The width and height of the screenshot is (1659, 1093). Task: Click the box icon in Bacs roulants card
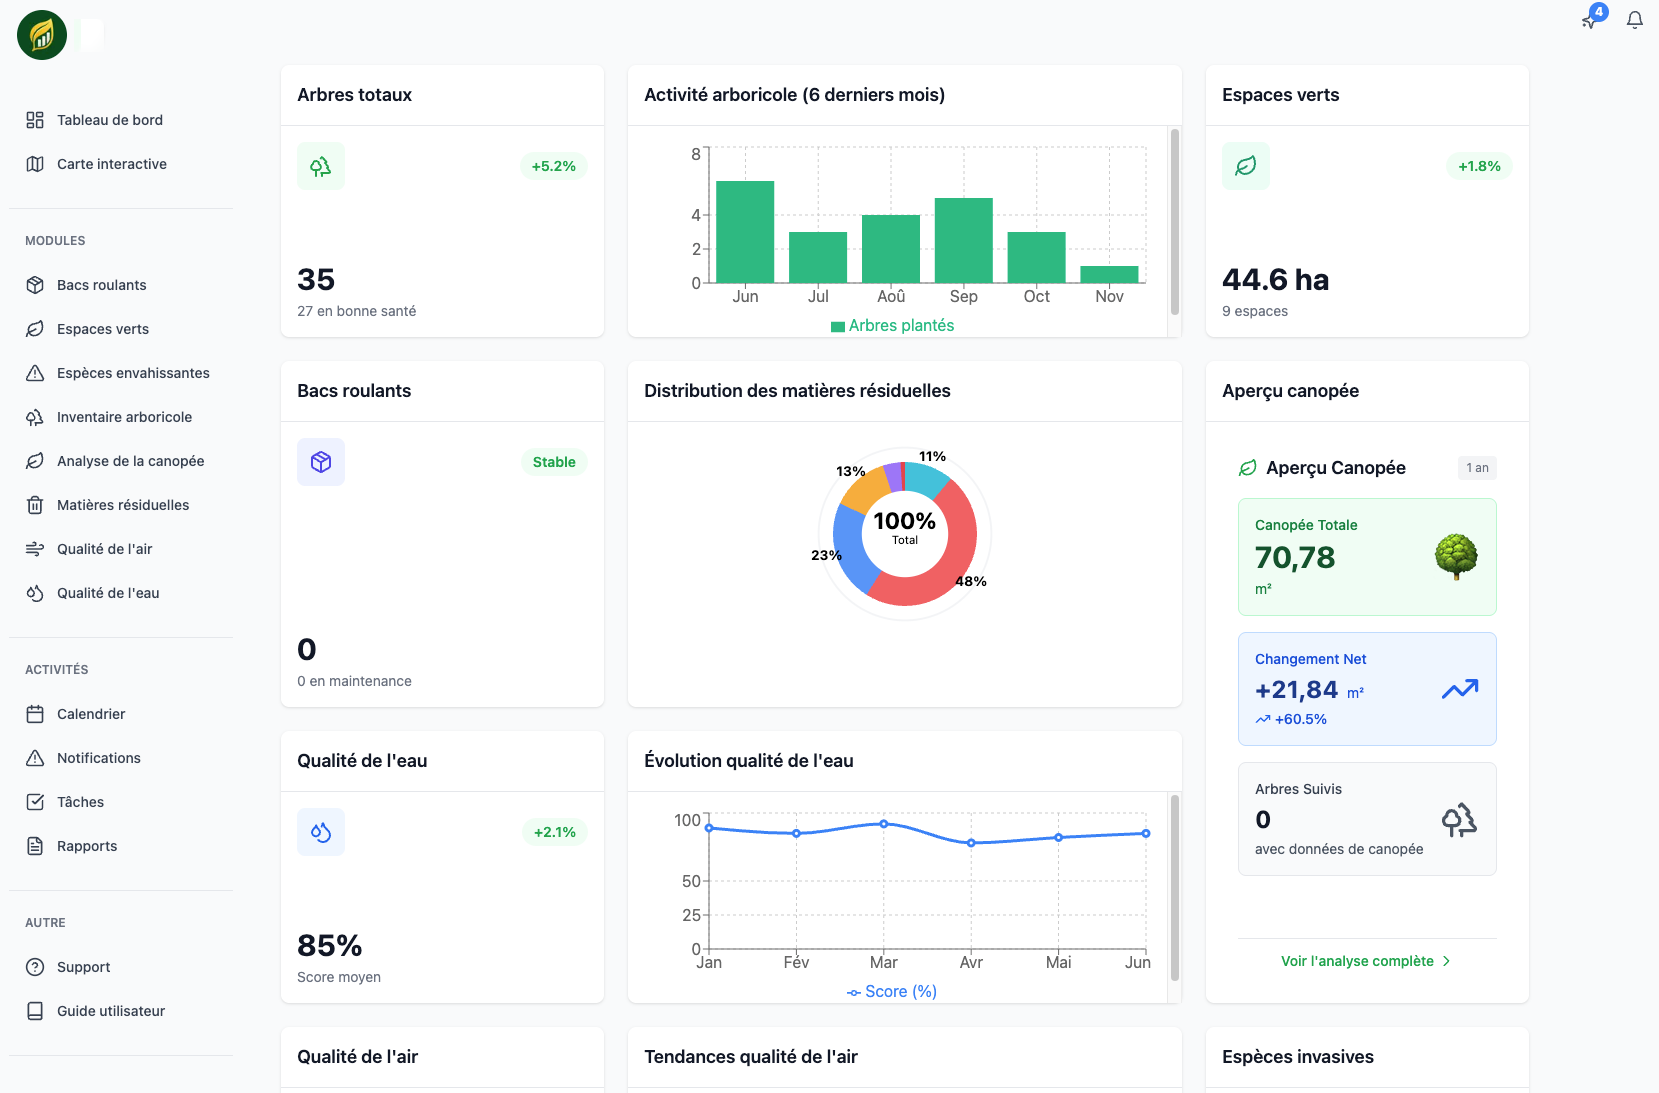(321, 462)
